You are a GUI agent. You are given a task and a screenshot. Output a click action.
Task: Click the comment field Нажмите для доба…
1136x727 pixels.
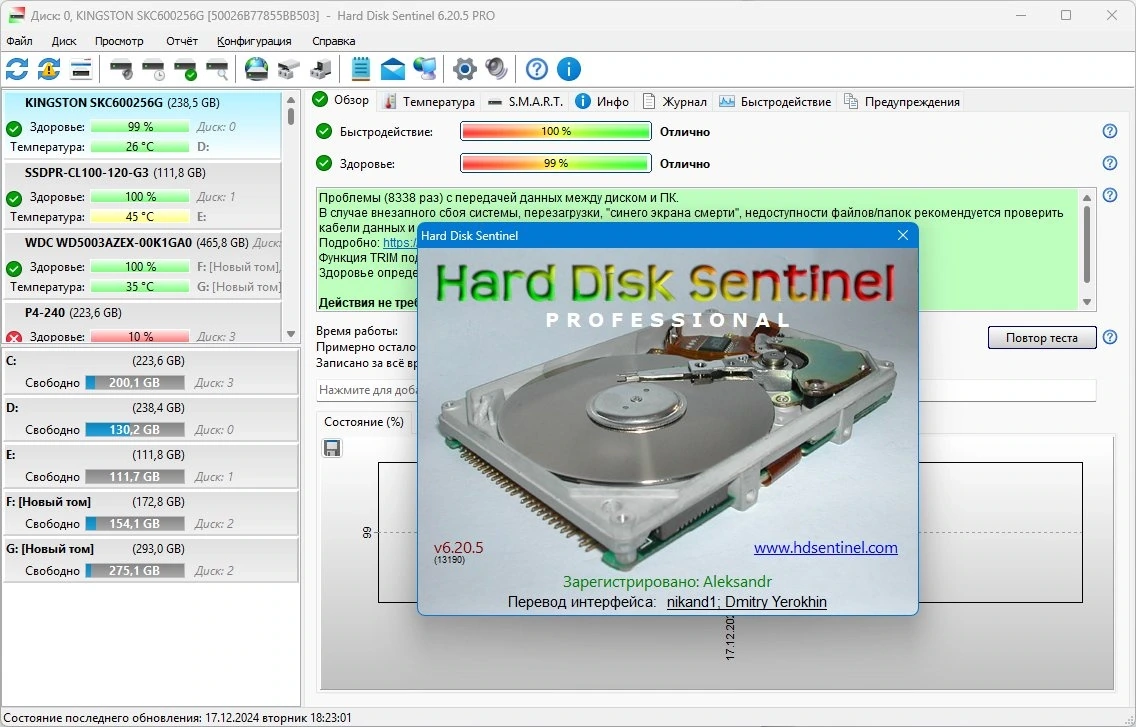pyautogui.click(x=706, y=390)
